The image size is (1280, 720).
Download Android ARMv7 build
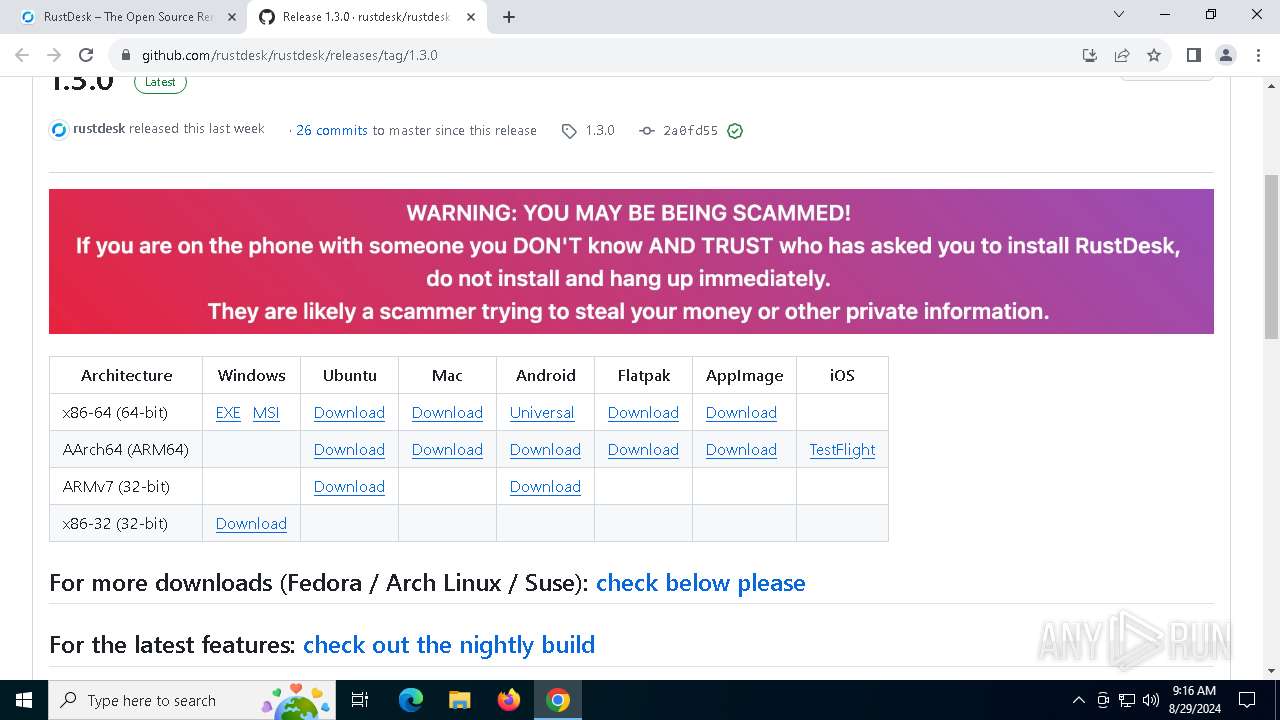pos(545,487)
